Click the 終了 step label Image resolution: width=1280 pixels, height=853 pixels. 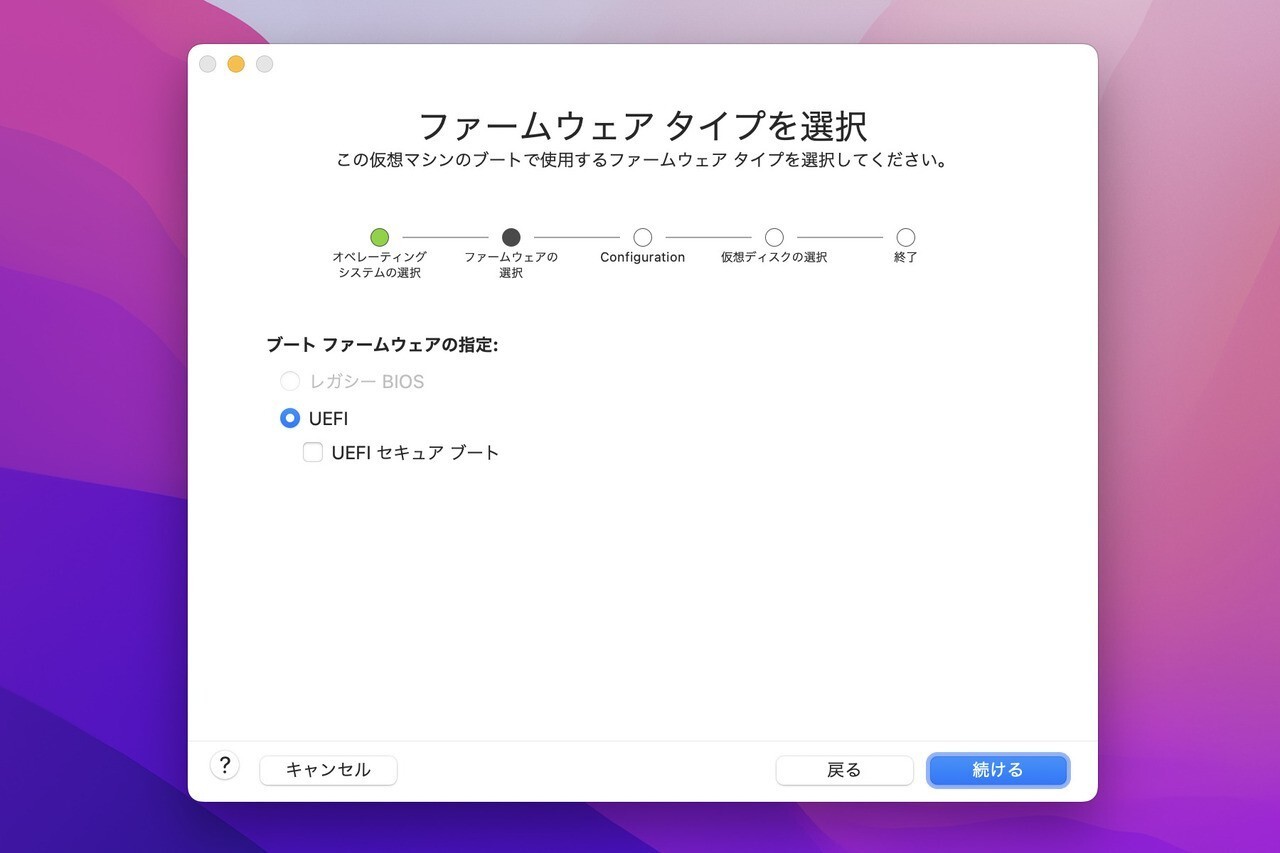coord(906,257)
